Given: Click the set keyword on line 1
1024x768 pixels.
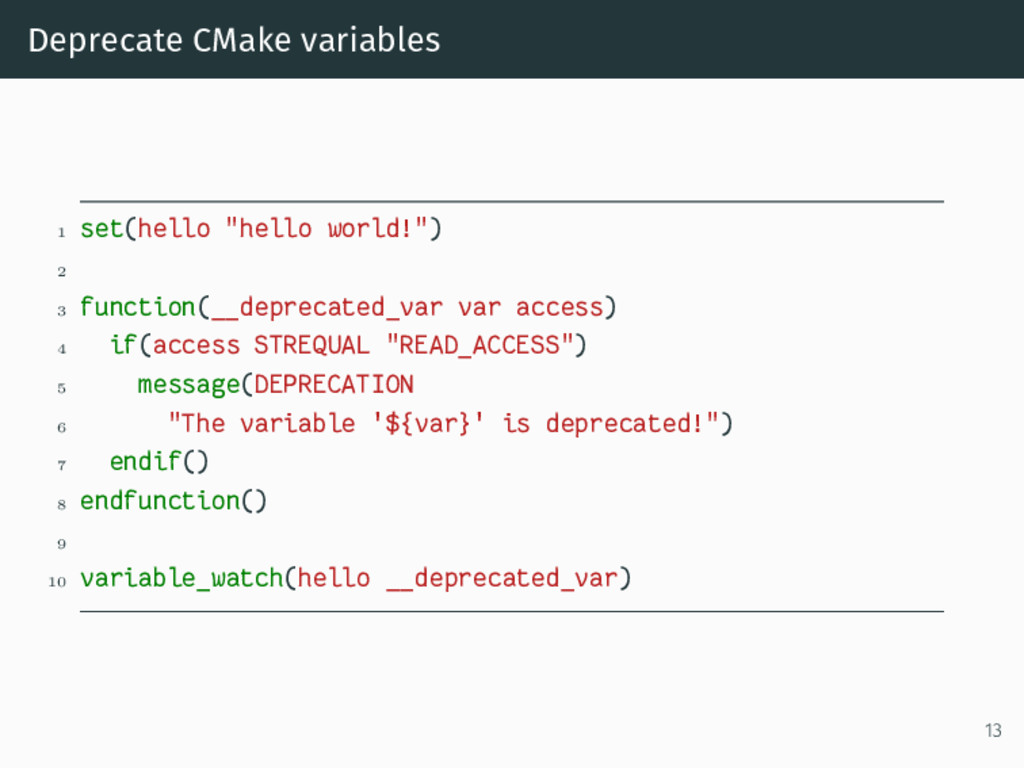Looking at the screenshot, I should 101,229.
